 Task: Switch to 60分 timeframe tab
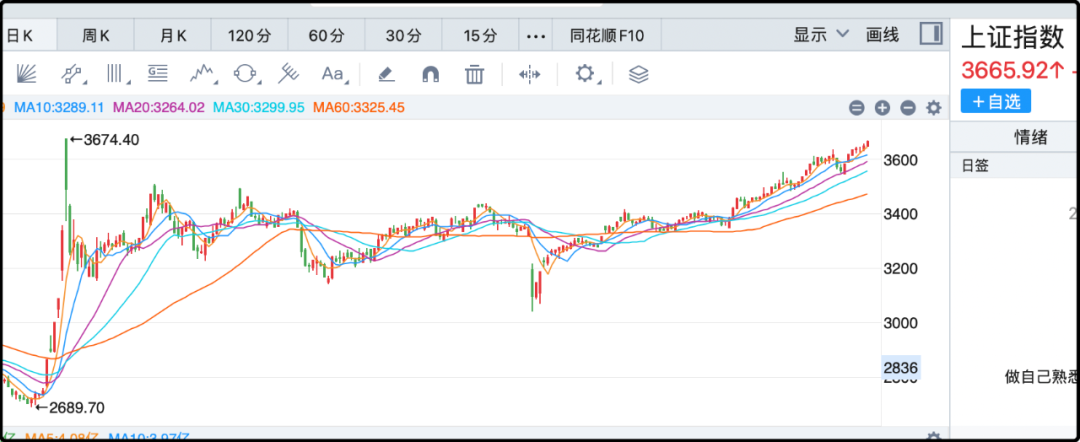pos(326,36)
